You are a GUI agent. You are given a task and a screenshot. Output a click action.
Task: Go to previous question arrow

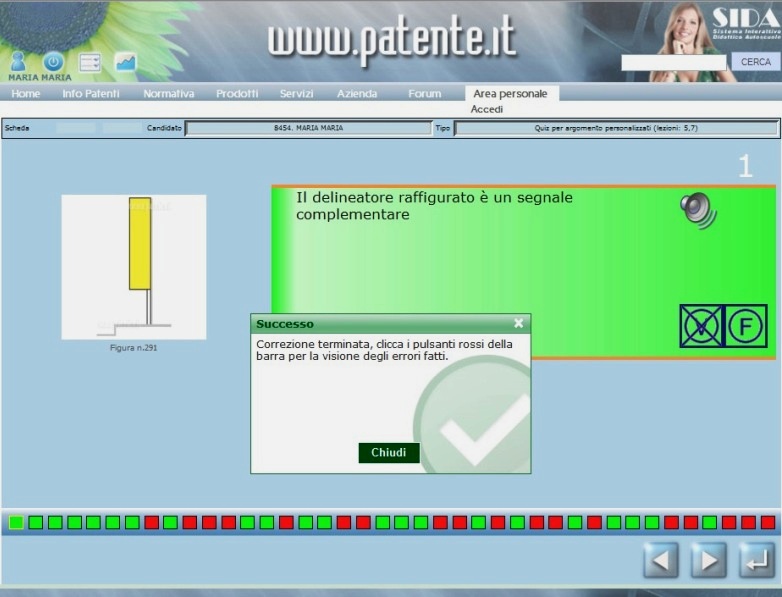click(661, 560)
